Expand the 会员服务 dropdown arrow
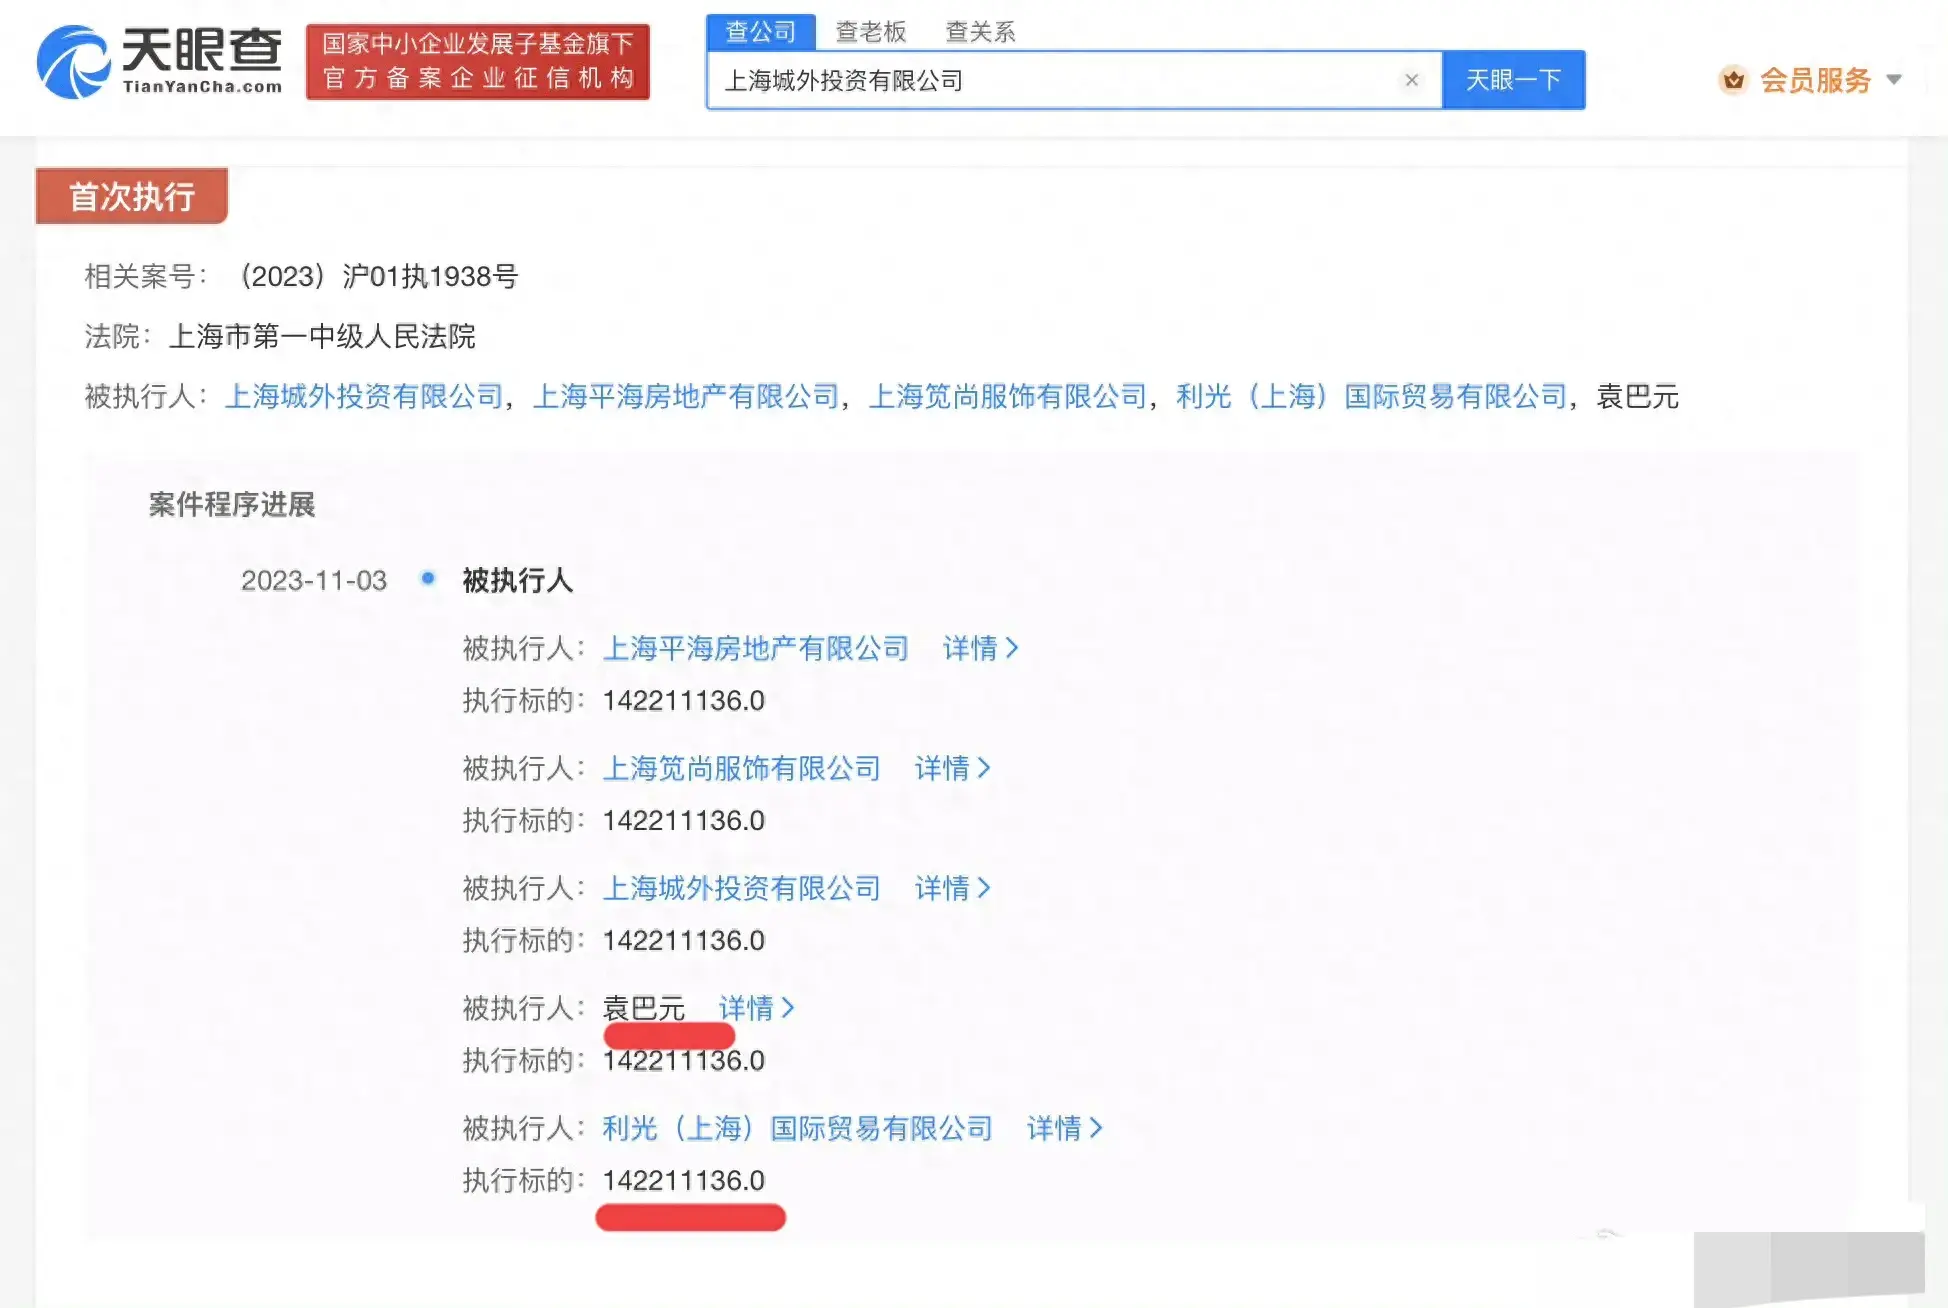 1894,80
